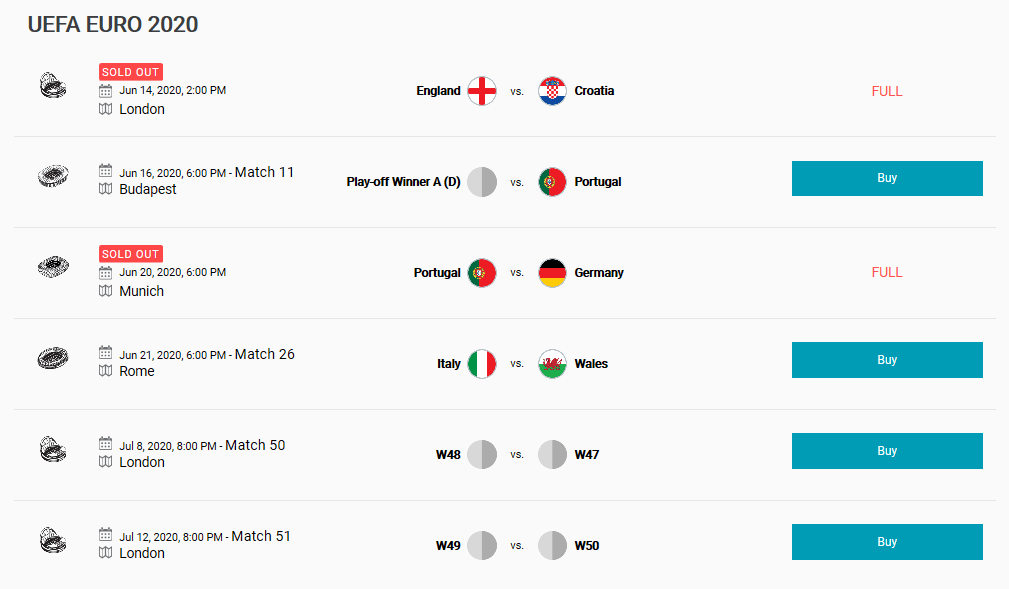
Task: Click stadium icon for Rome match
Action: 53,359
